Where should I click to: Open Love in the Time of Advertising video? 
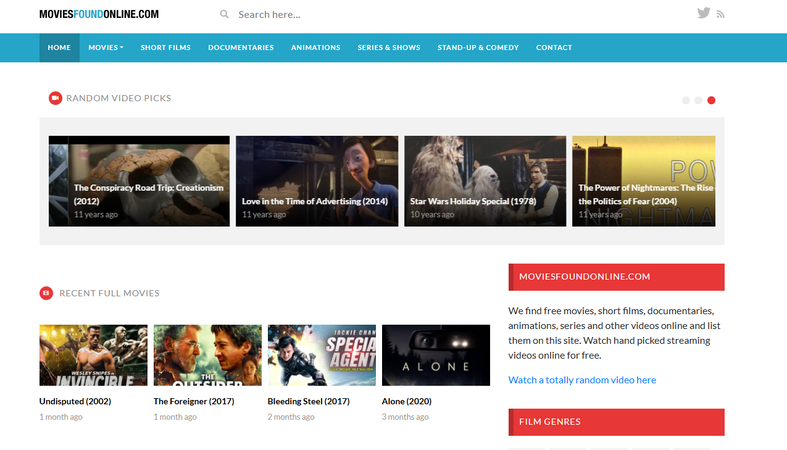(317, 181)
